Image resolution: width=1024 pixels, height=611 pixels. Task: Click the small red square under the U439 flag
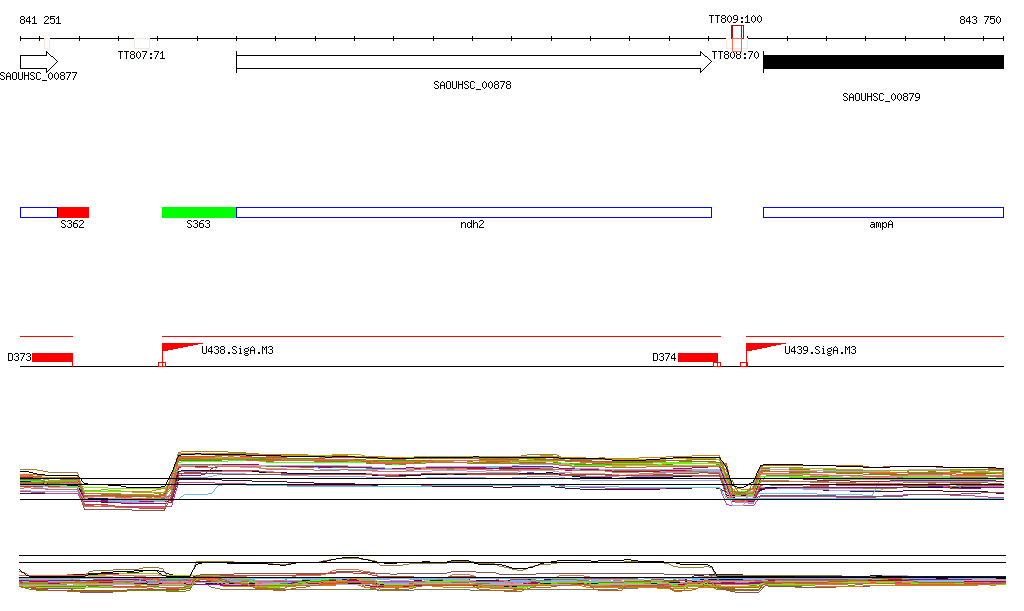(x=743, y=365)
